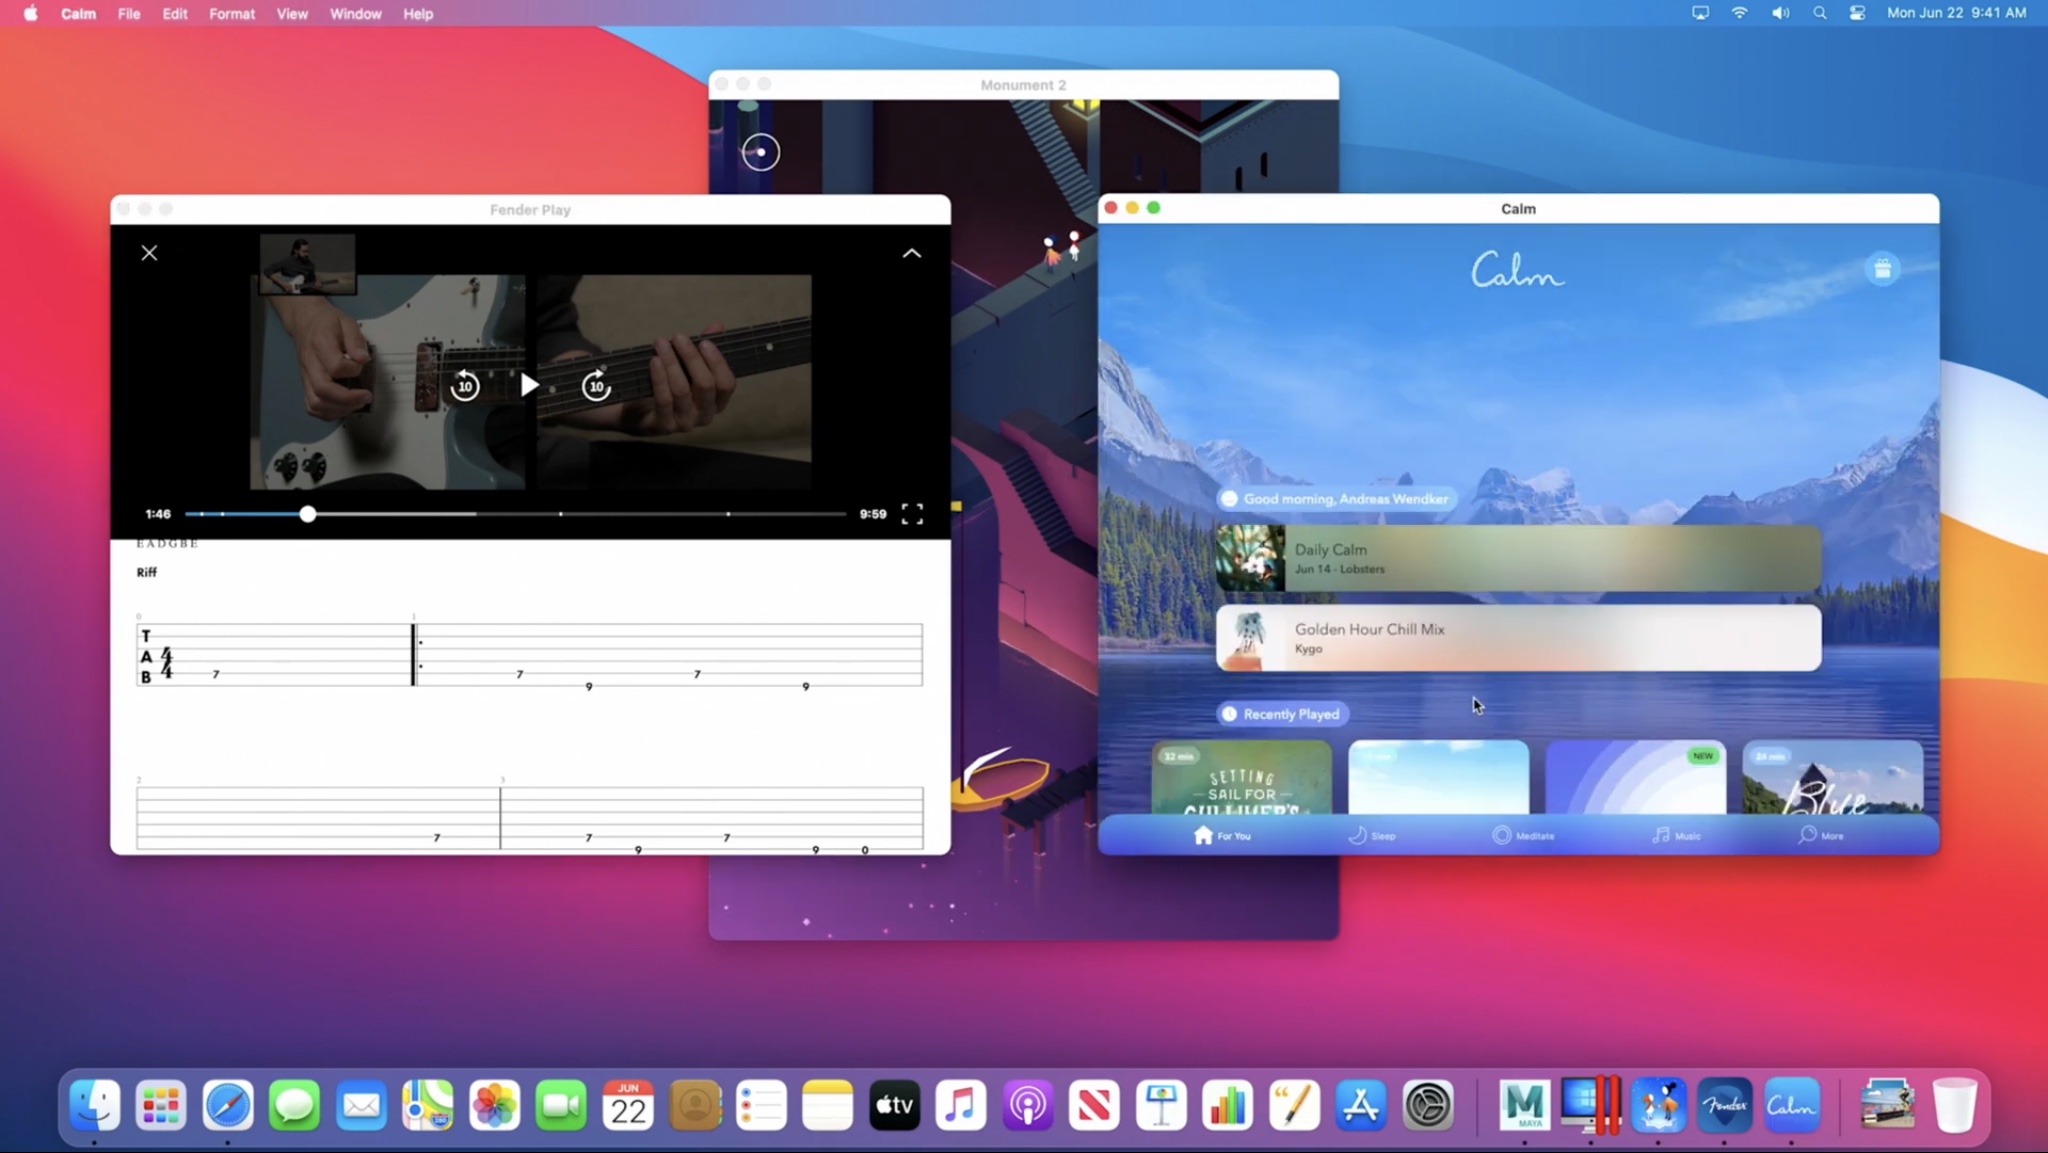Click the gift icon in Calm
The image size is (2048, 1153).
point(1882,269)
